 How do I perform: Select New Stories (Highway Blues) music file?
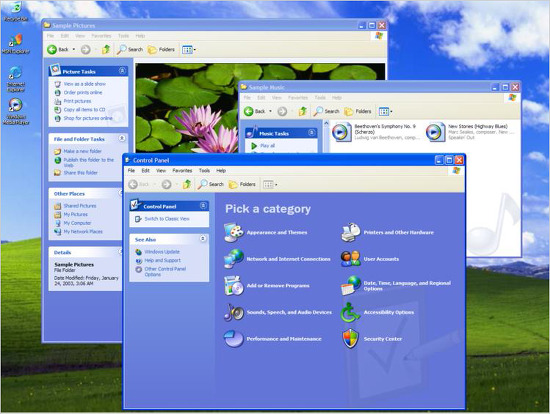[470, 132]
